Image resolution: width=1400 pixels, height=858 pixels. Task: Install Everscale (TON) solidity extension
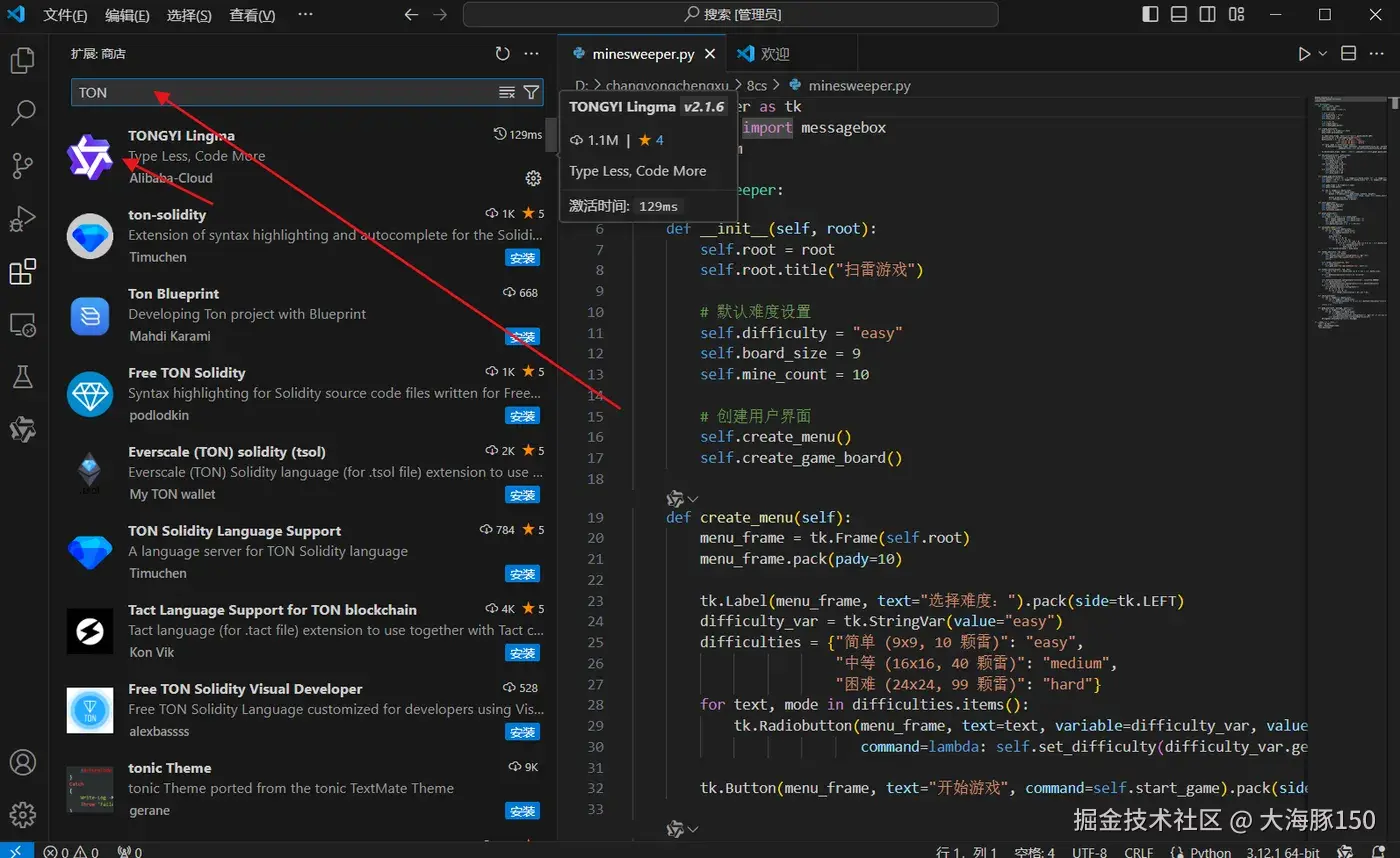coord(522,494)
